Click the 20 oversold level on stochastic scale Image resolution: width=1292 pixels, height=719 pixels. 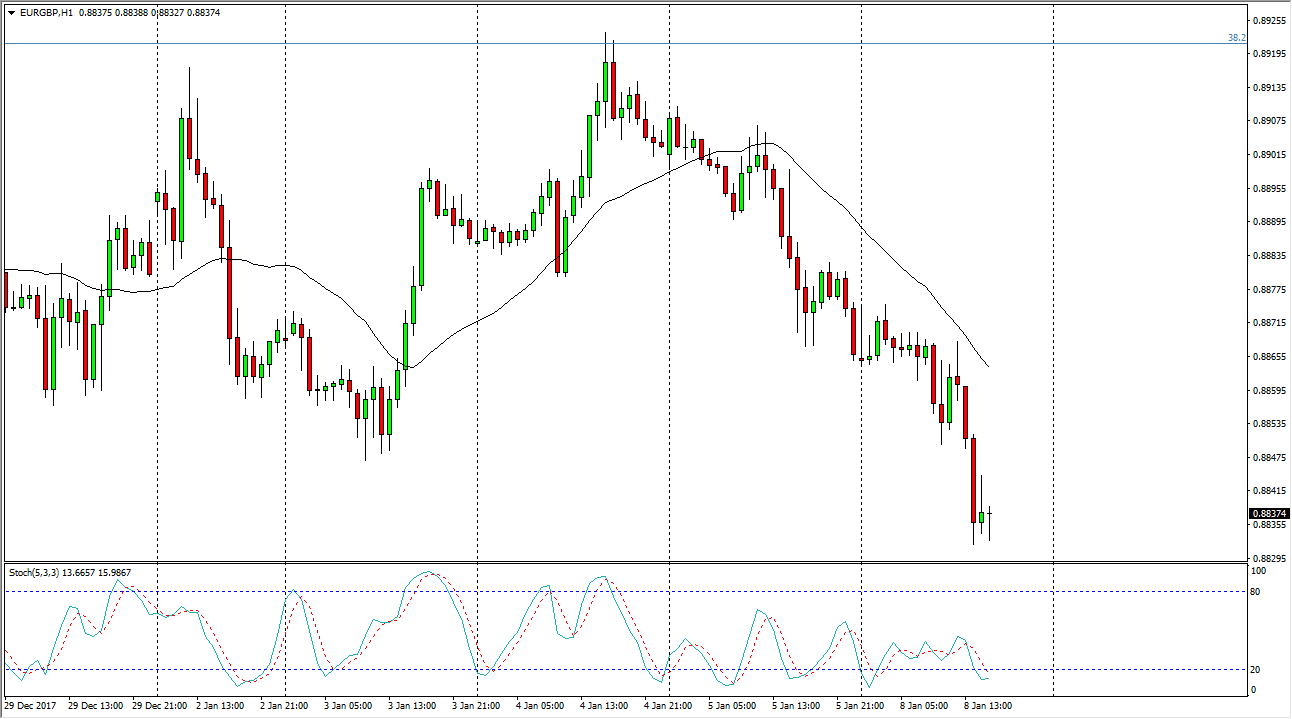pos(1260,670)
